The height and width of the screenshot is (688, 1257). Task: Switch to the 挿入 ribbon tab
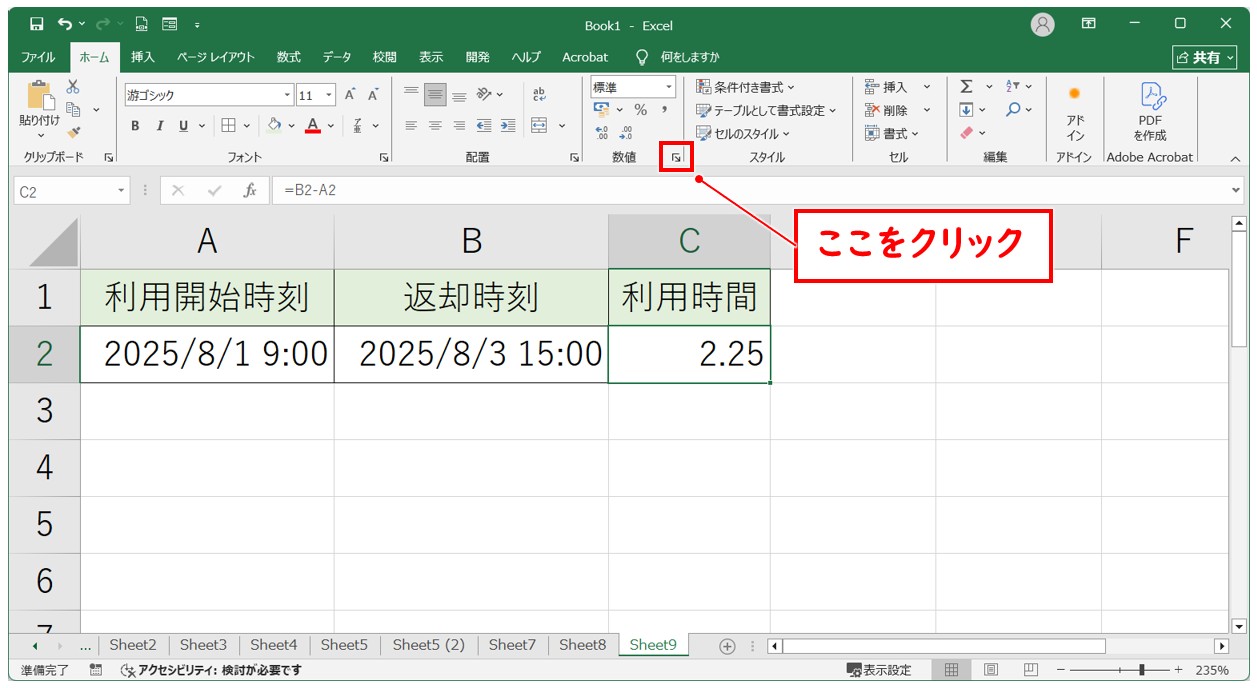tap(143, 57)
